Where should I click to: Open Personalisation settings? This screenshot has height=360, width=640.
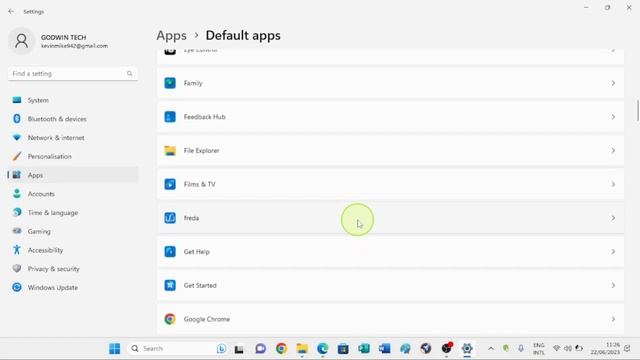73,156
